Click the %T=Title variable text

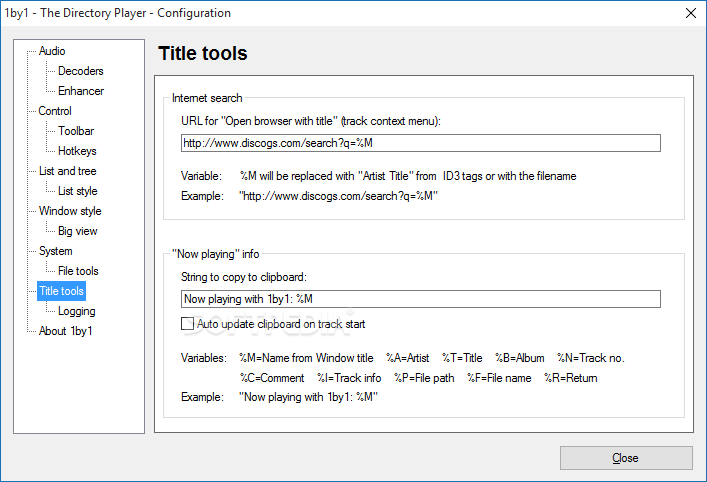462,358
